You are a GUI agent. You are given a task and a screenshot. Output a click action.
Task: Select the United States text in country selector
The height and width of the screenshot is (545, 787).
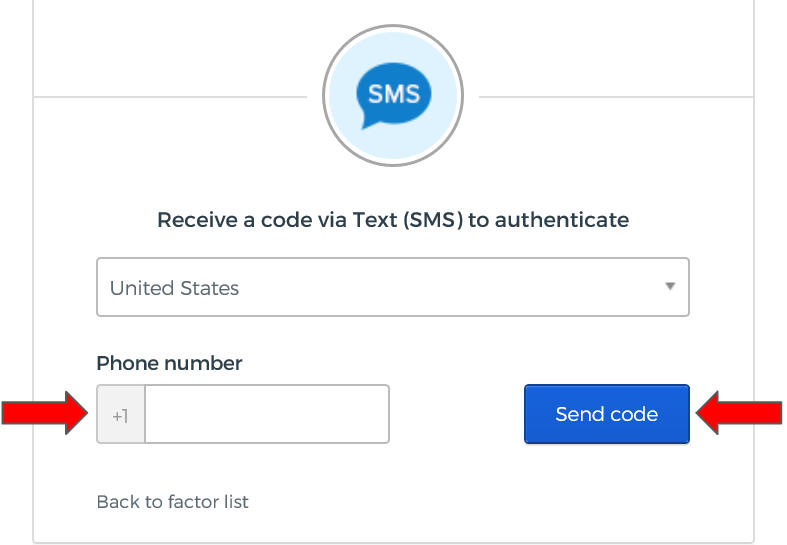174,288
